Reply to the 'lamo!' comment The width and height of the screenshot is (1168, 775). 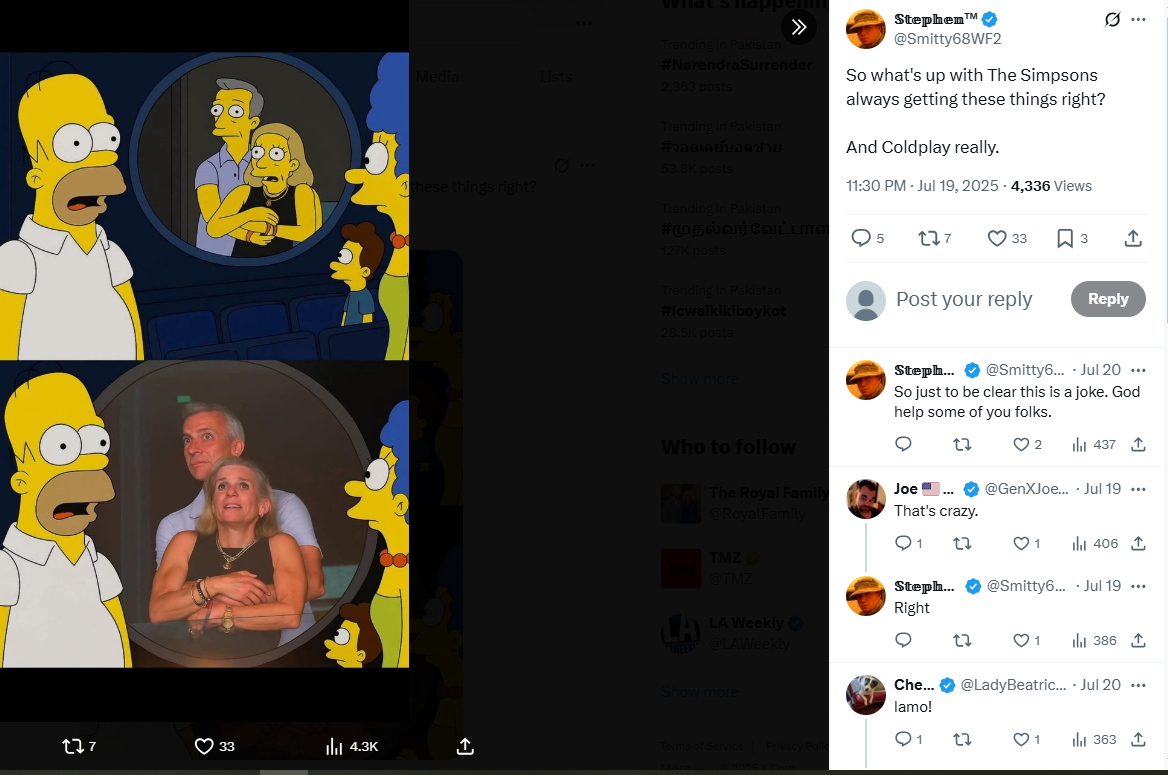(x=903, y=739)
